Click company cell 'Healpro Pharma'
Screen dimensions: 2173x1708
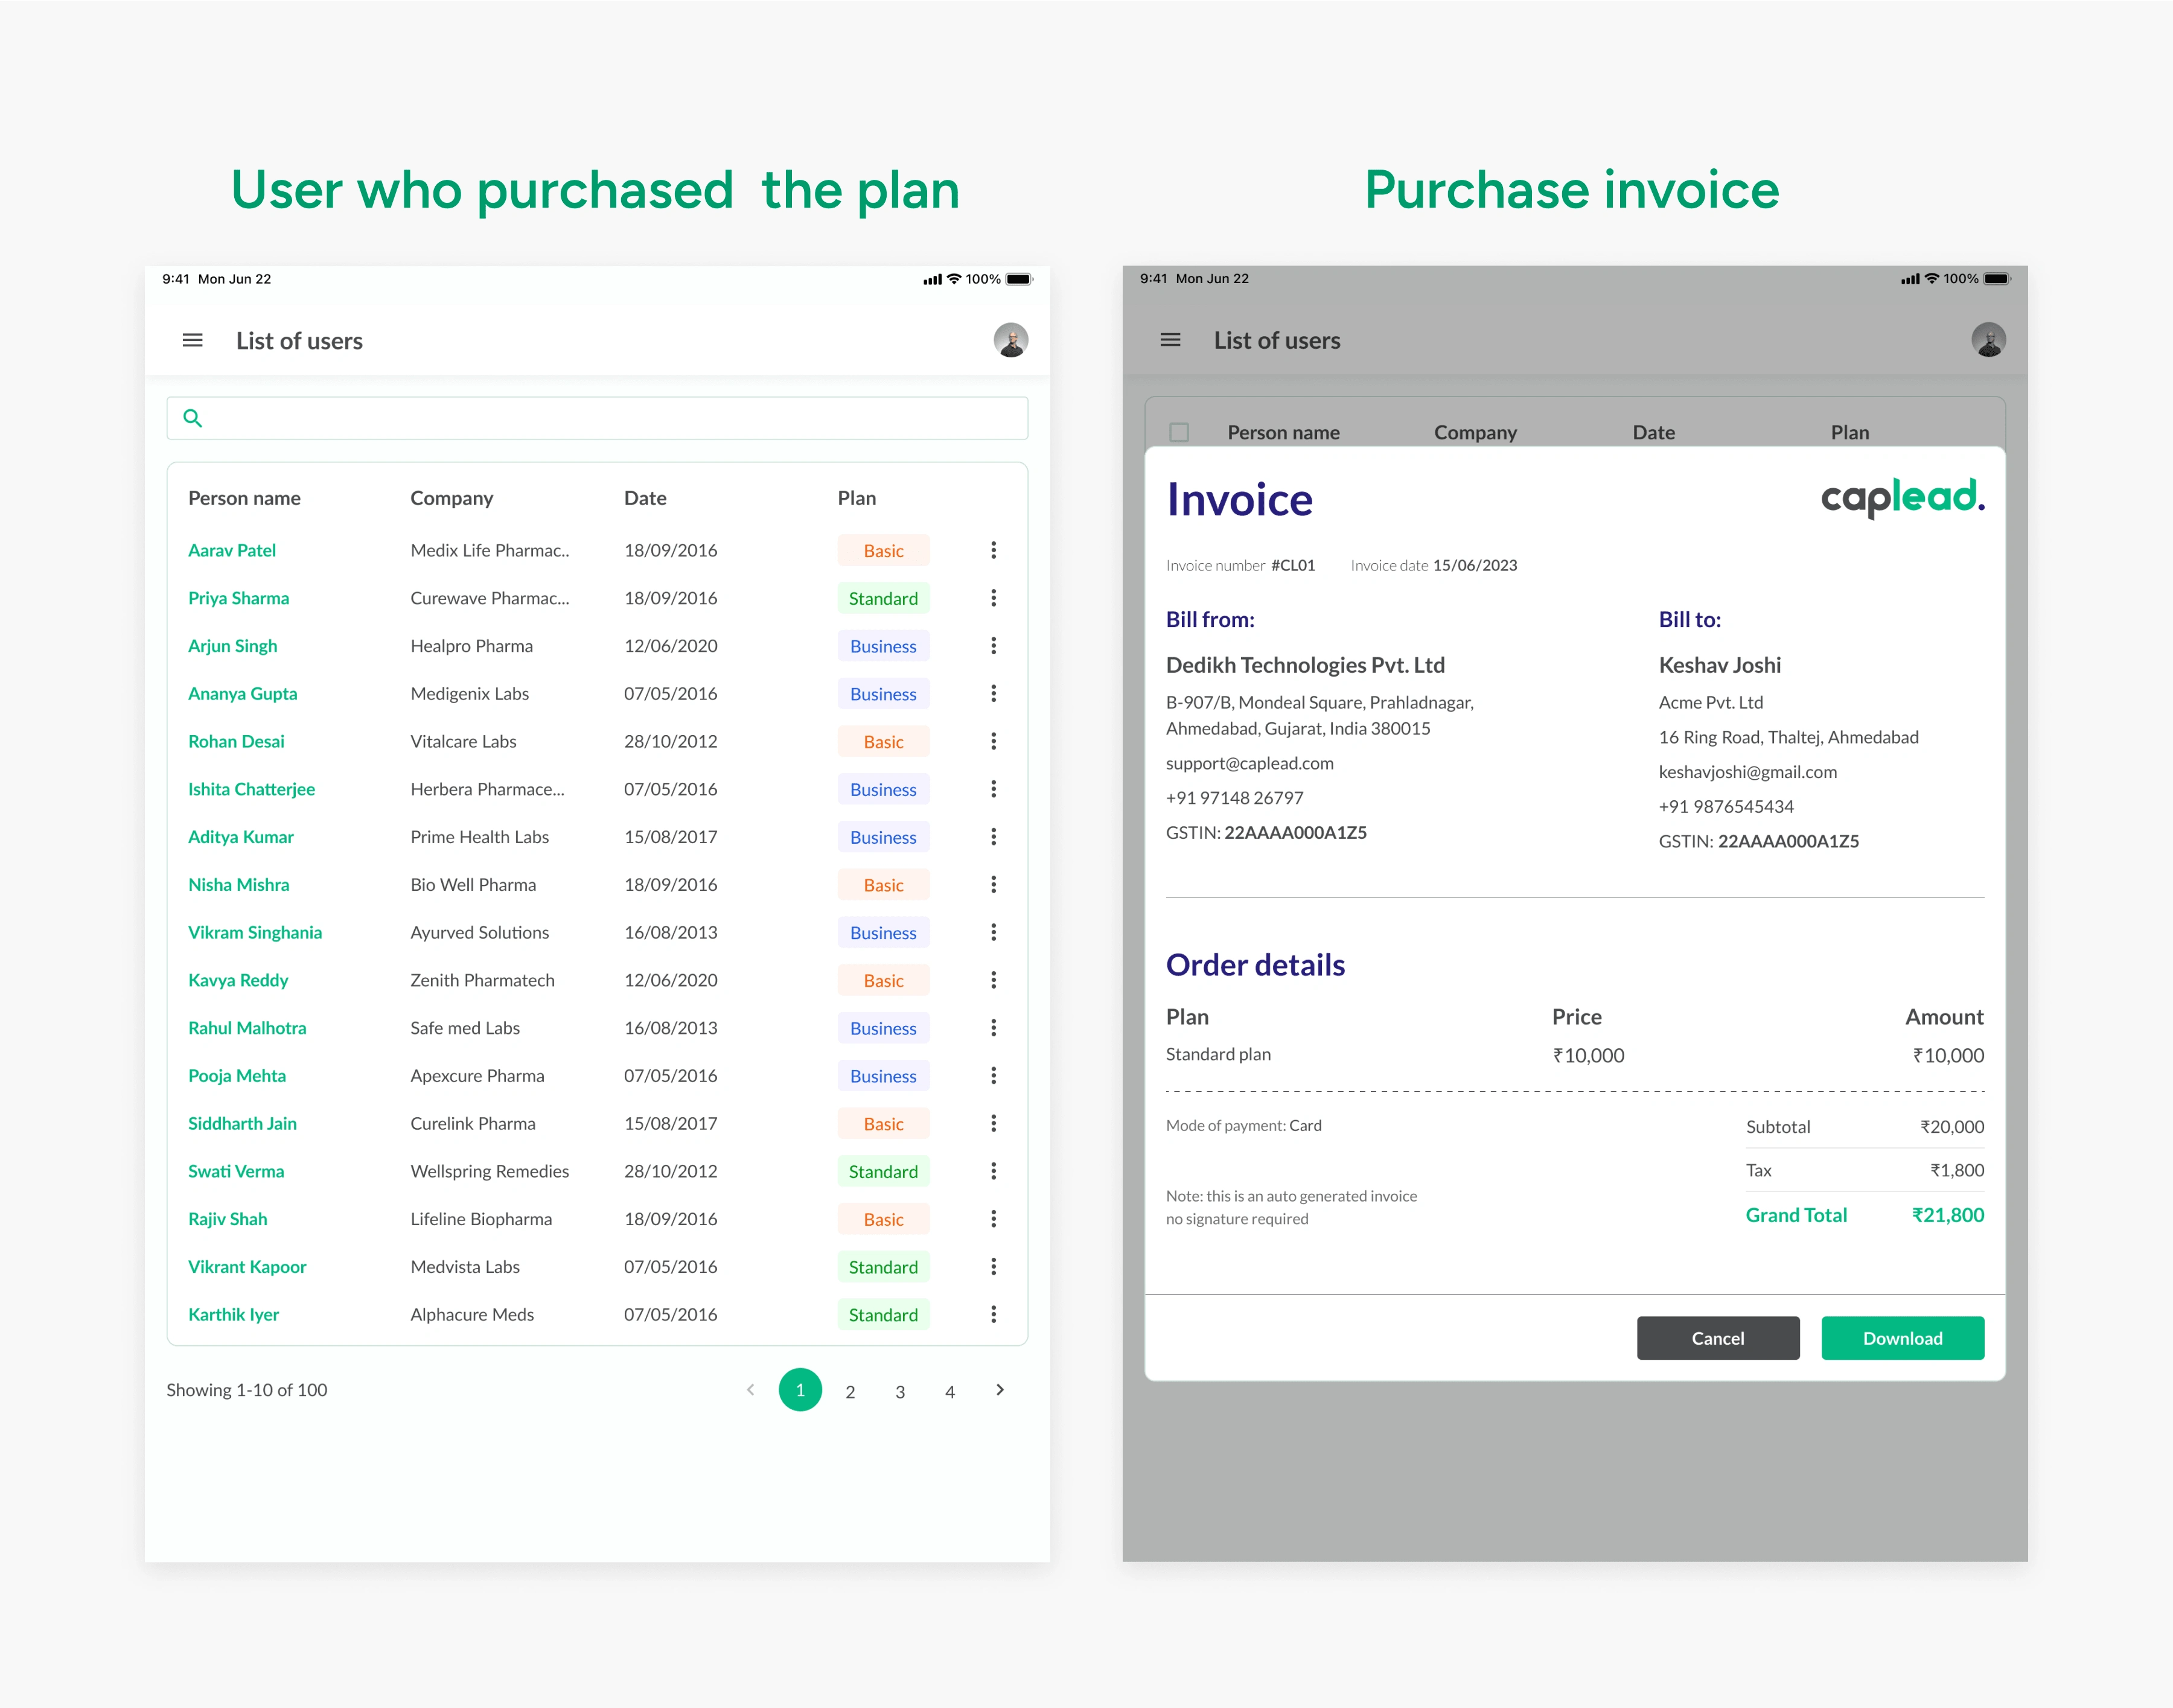[471, 646]
